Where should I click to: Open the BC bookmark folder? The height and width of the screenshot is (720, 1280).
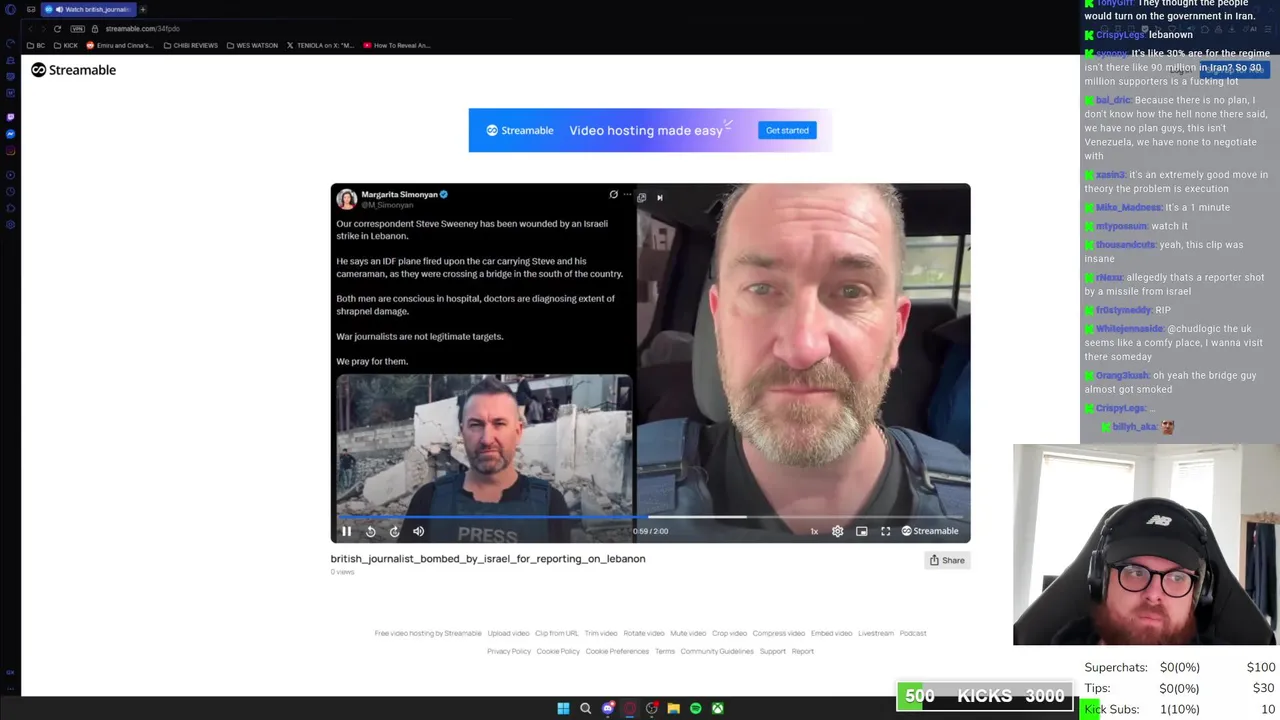click(x=36, y=45)
